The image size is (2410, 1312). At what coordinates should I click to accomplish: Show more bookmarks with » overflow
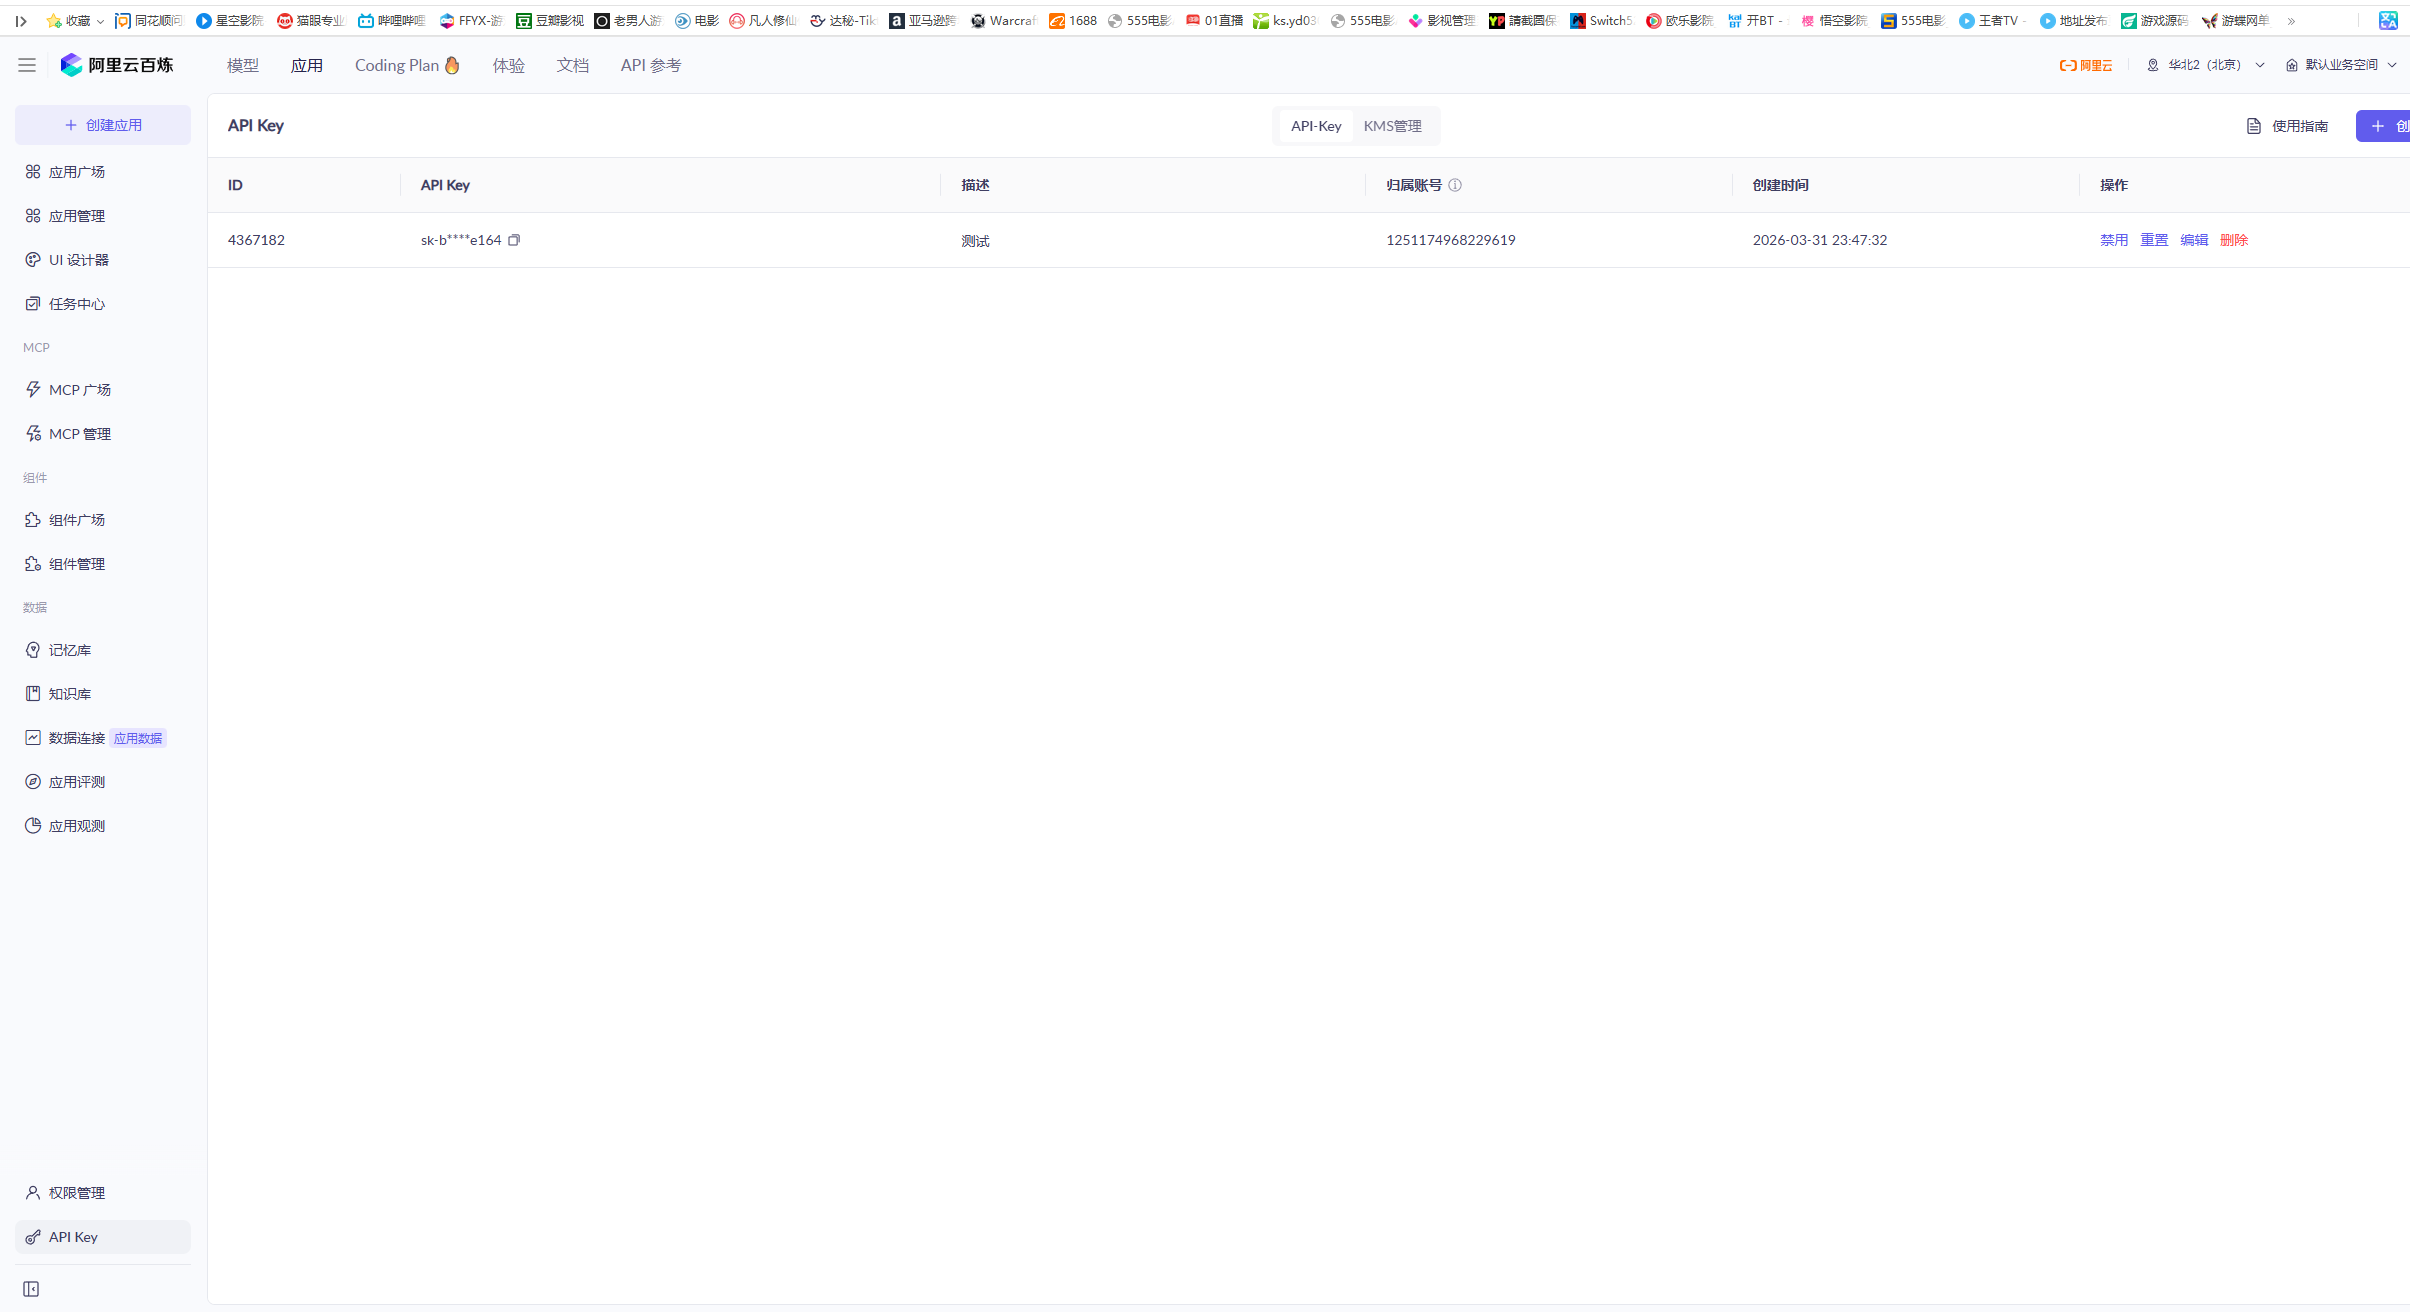tap(2291, 20)
